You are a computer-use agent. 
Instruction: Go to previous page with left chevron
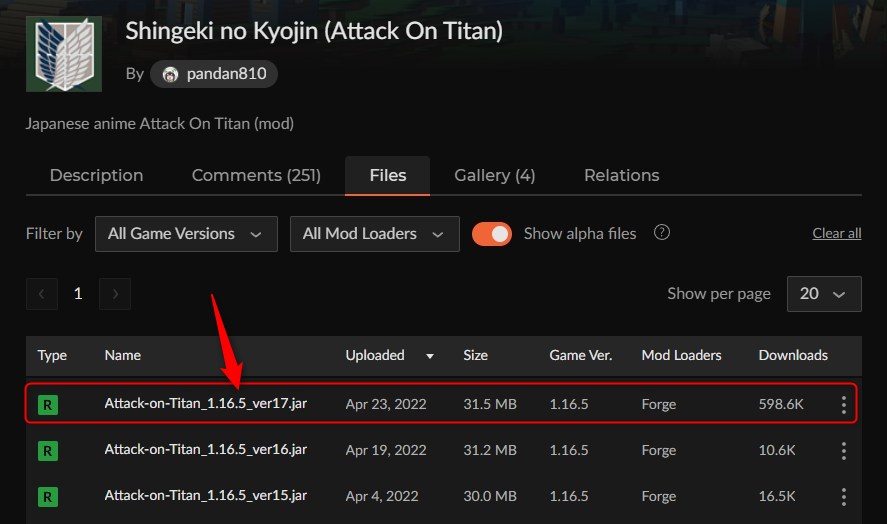(42, 294)
